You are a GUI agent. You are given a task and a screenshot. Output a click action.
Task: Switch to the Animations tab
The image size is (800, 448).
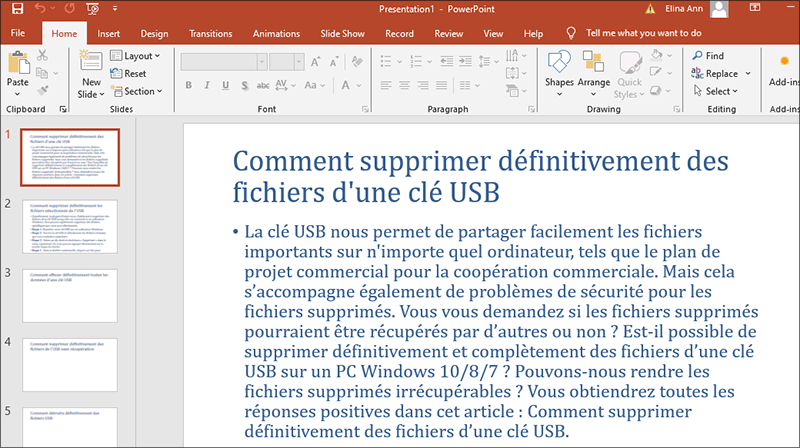click(x=276, y=34)
